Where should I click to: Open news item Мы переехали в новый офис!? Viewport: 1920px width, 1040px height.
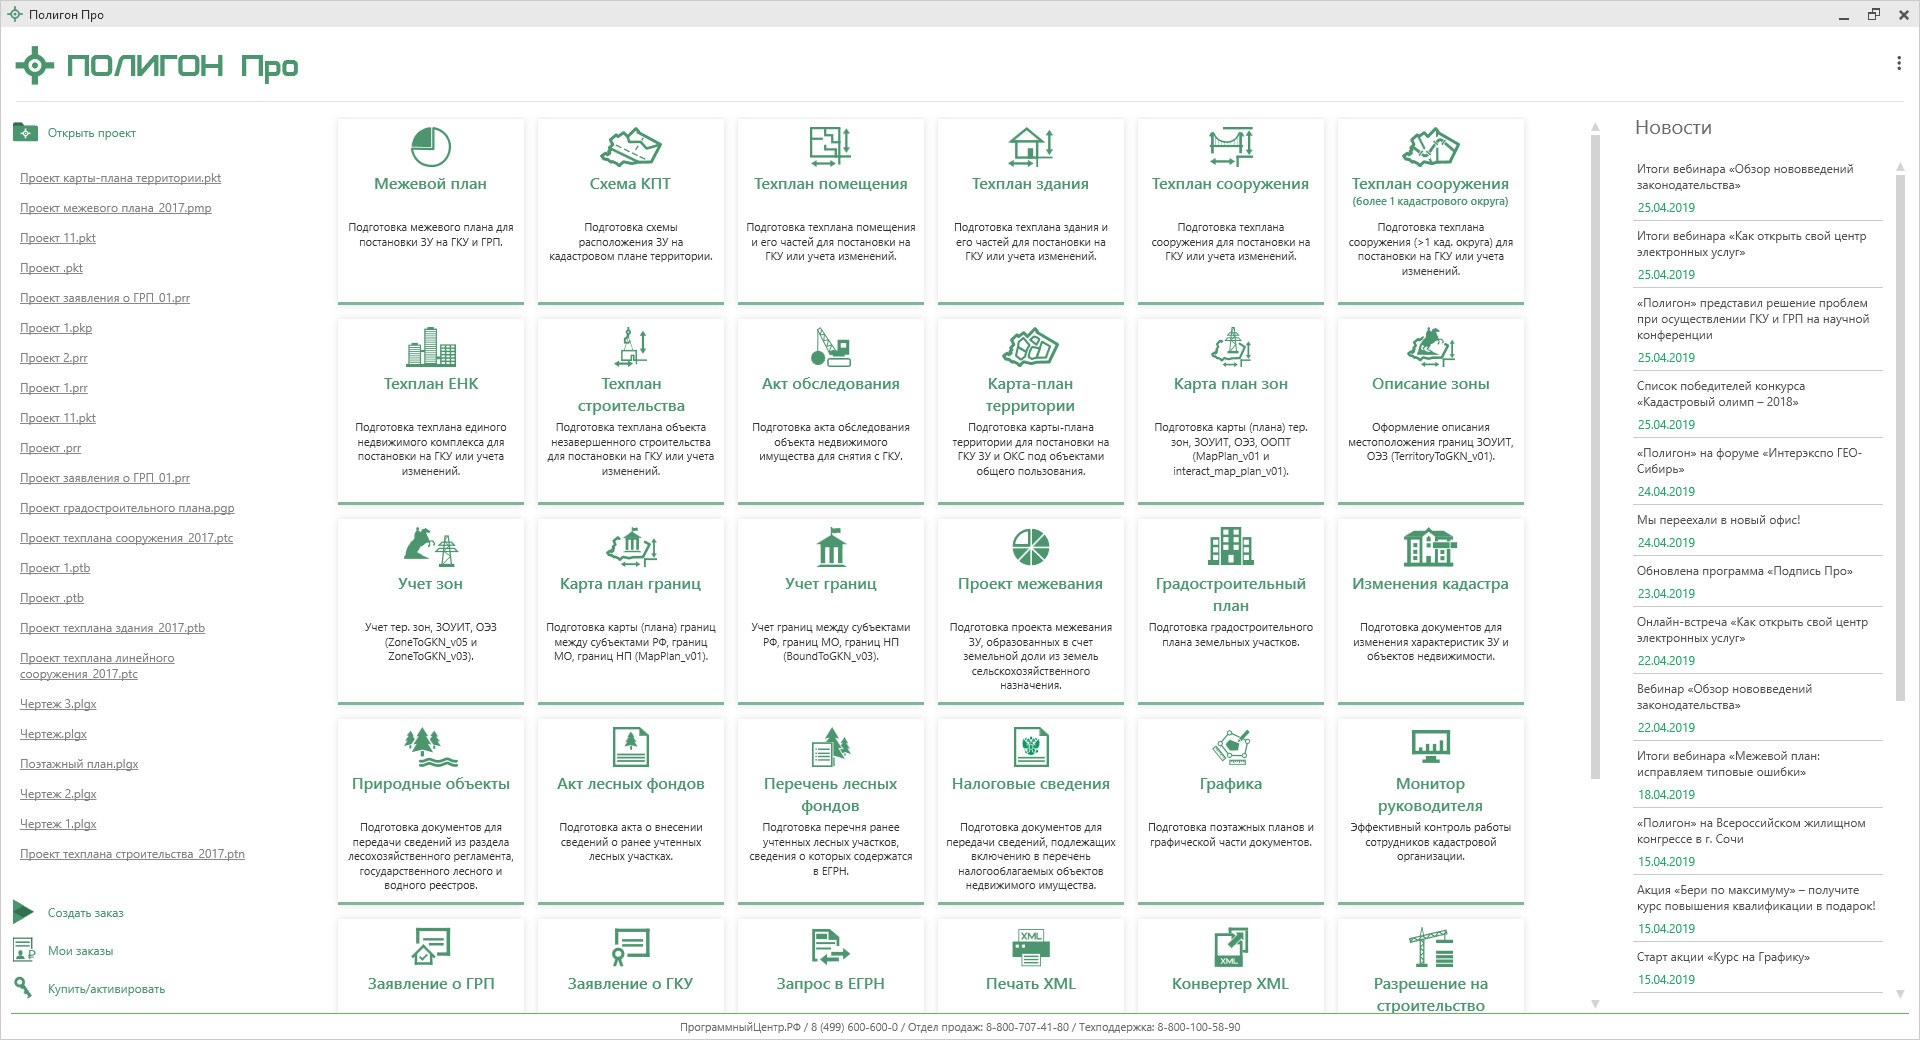(1718, 520)
